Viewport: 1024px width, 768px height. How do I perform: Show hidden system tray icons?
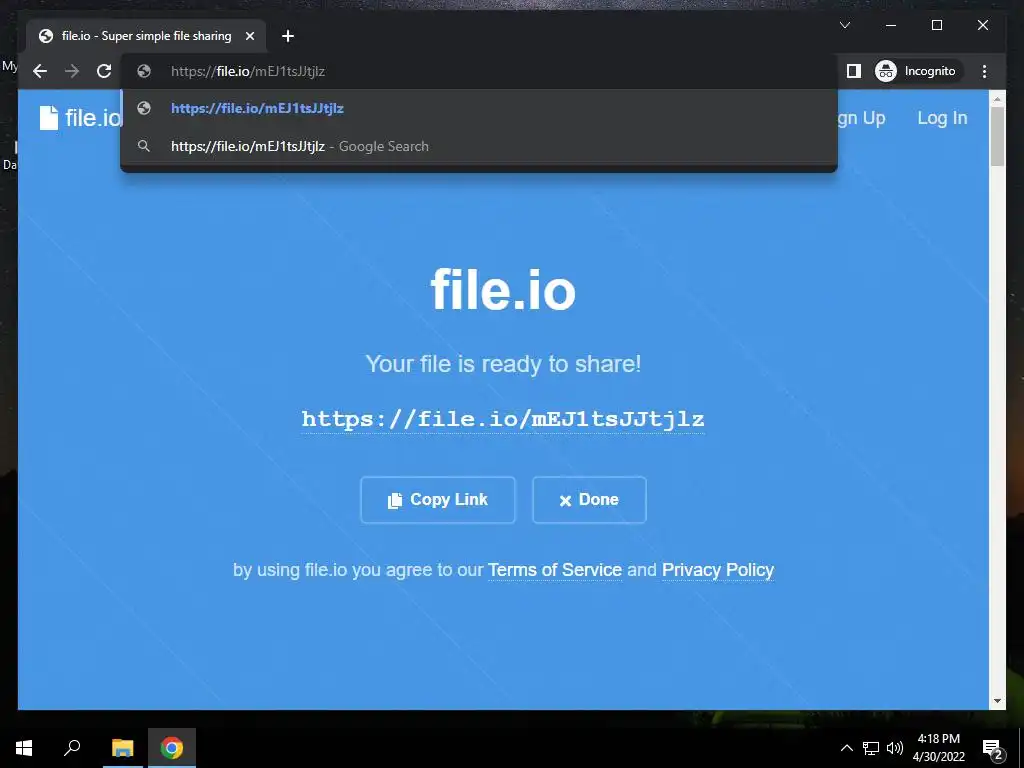846,748
